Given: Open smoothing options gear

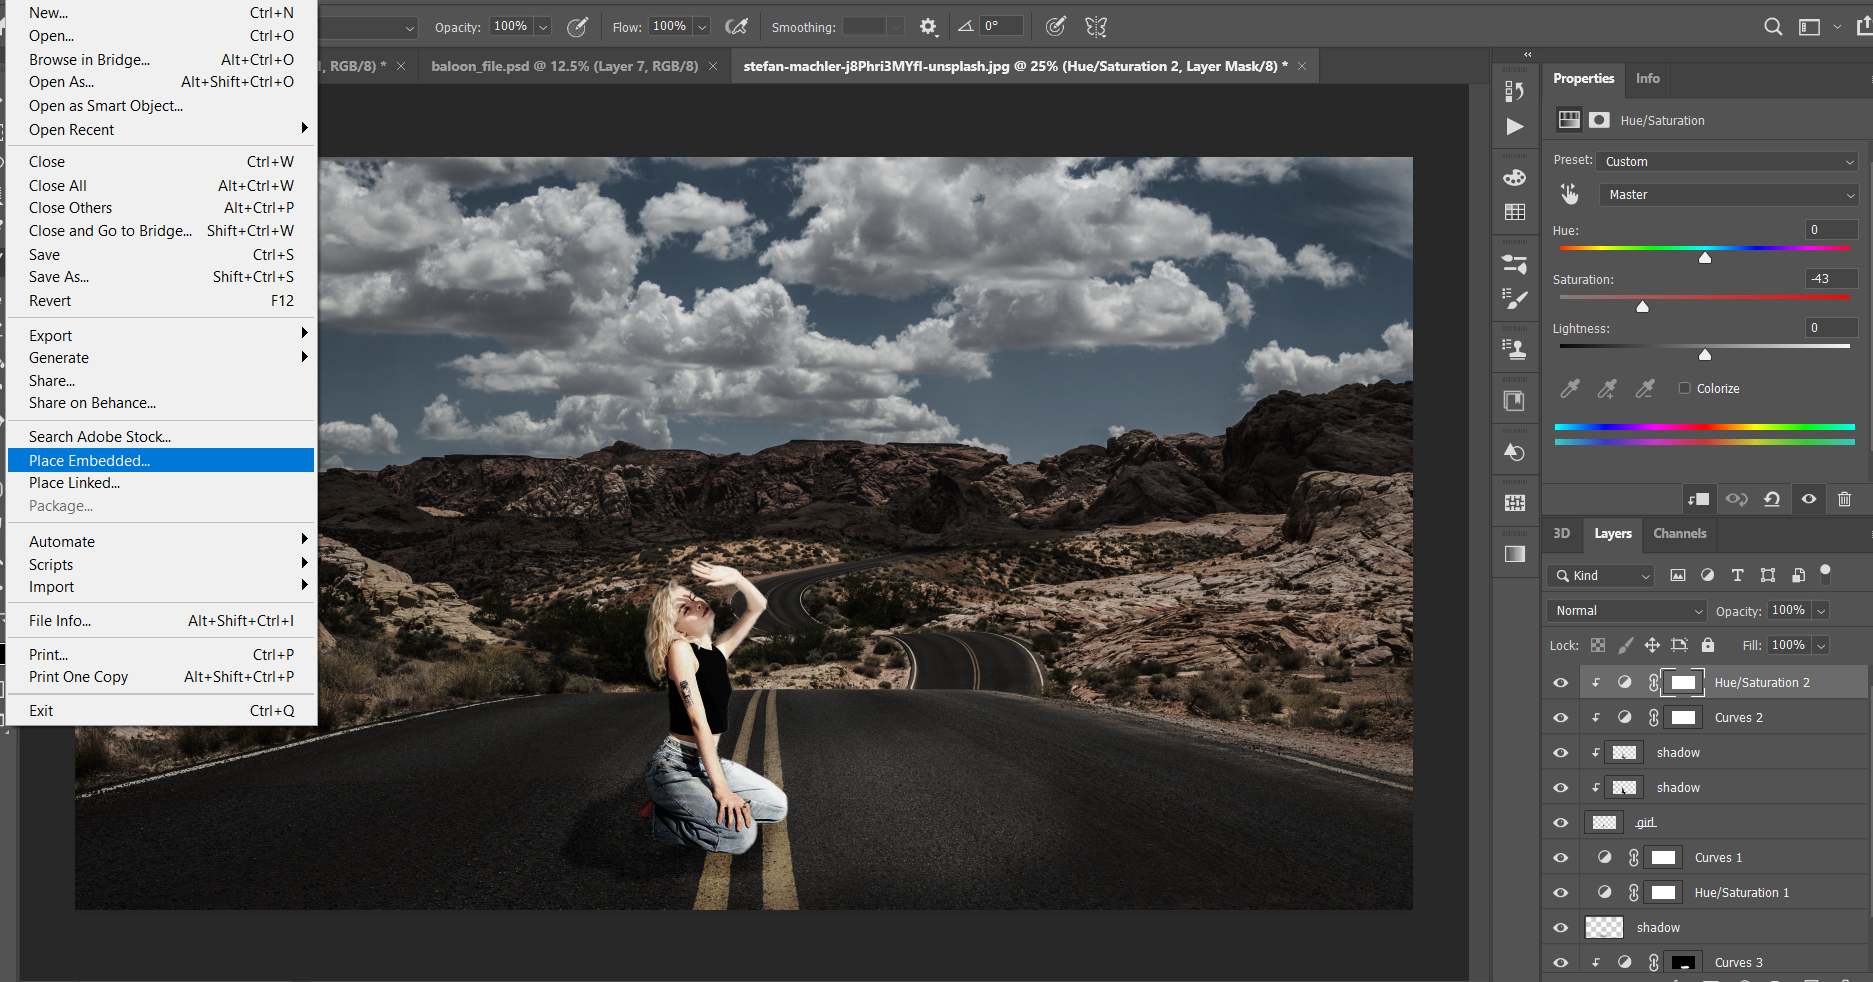Looking at the screenshot, I should tap(928, 27).
